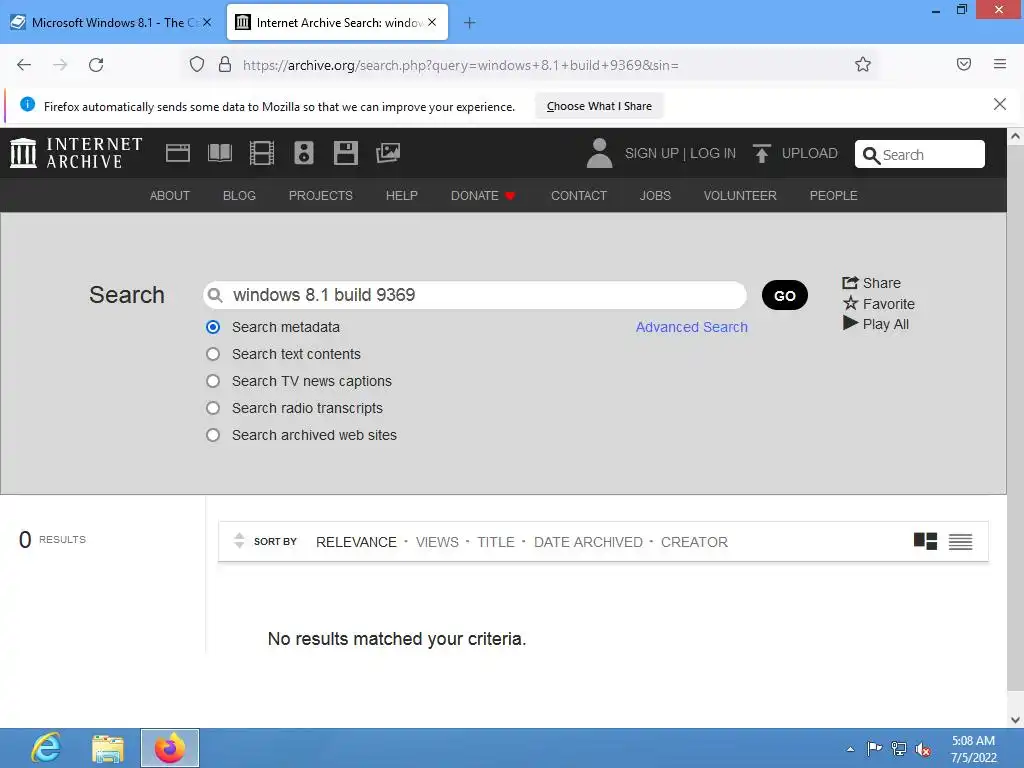The width and height of the screenshot is (1024, 768).
Task: Click the Upload arrow icon
Action: click(x=761, y=153)
